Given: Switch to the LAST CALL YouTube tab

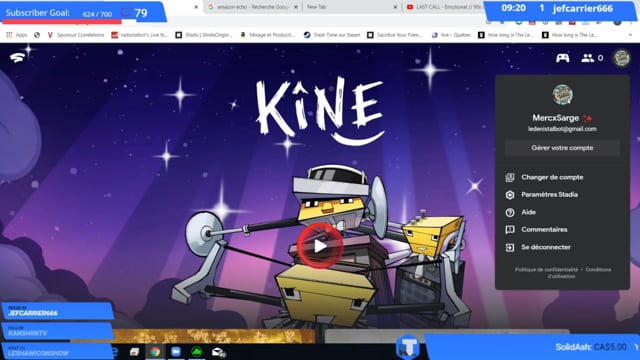Looking at the screenshot, I should [x=443, y=7].
